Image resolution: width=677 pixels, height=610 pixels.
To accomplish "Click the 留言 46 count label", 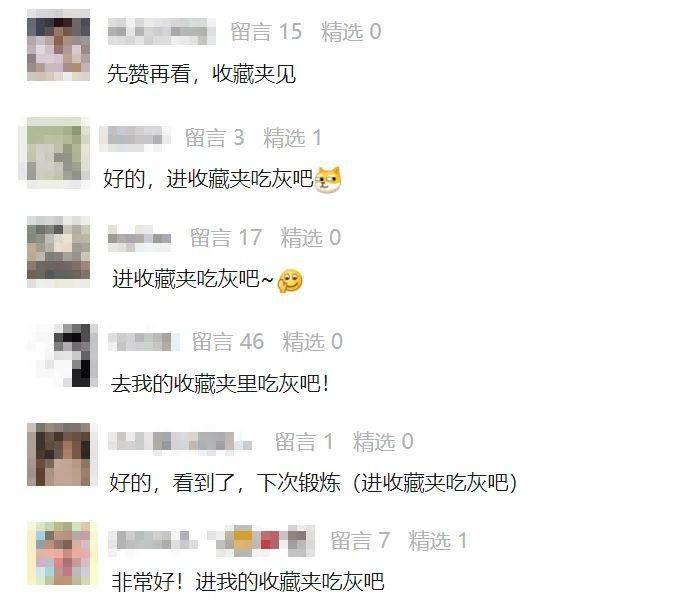I will click(228, 341).
